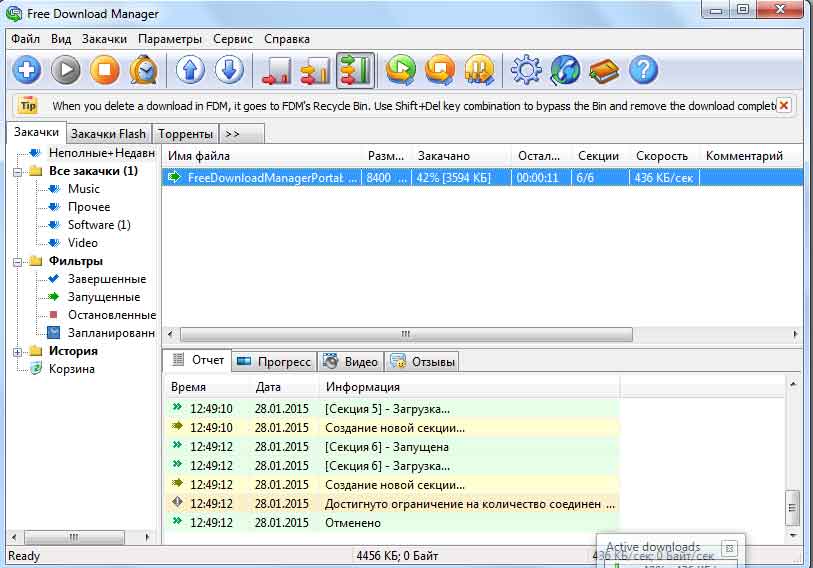The image size is (813, 568).
Task: Select medium traffic mode icon
Action: pyautogui.click(x=316, y=71)
